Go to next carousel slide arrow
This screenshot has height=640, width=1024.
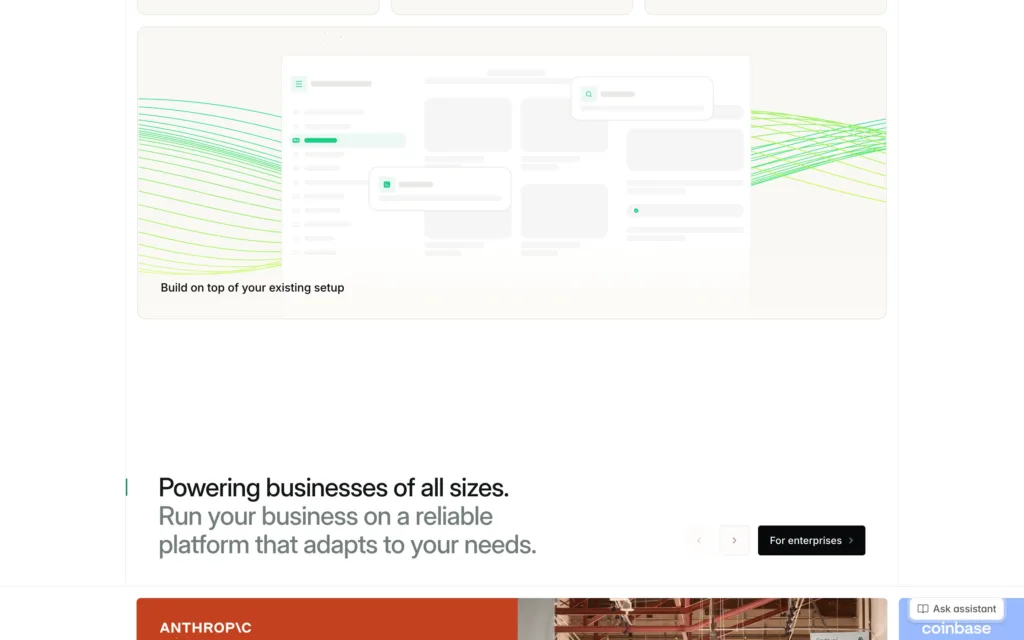(734, 540)
